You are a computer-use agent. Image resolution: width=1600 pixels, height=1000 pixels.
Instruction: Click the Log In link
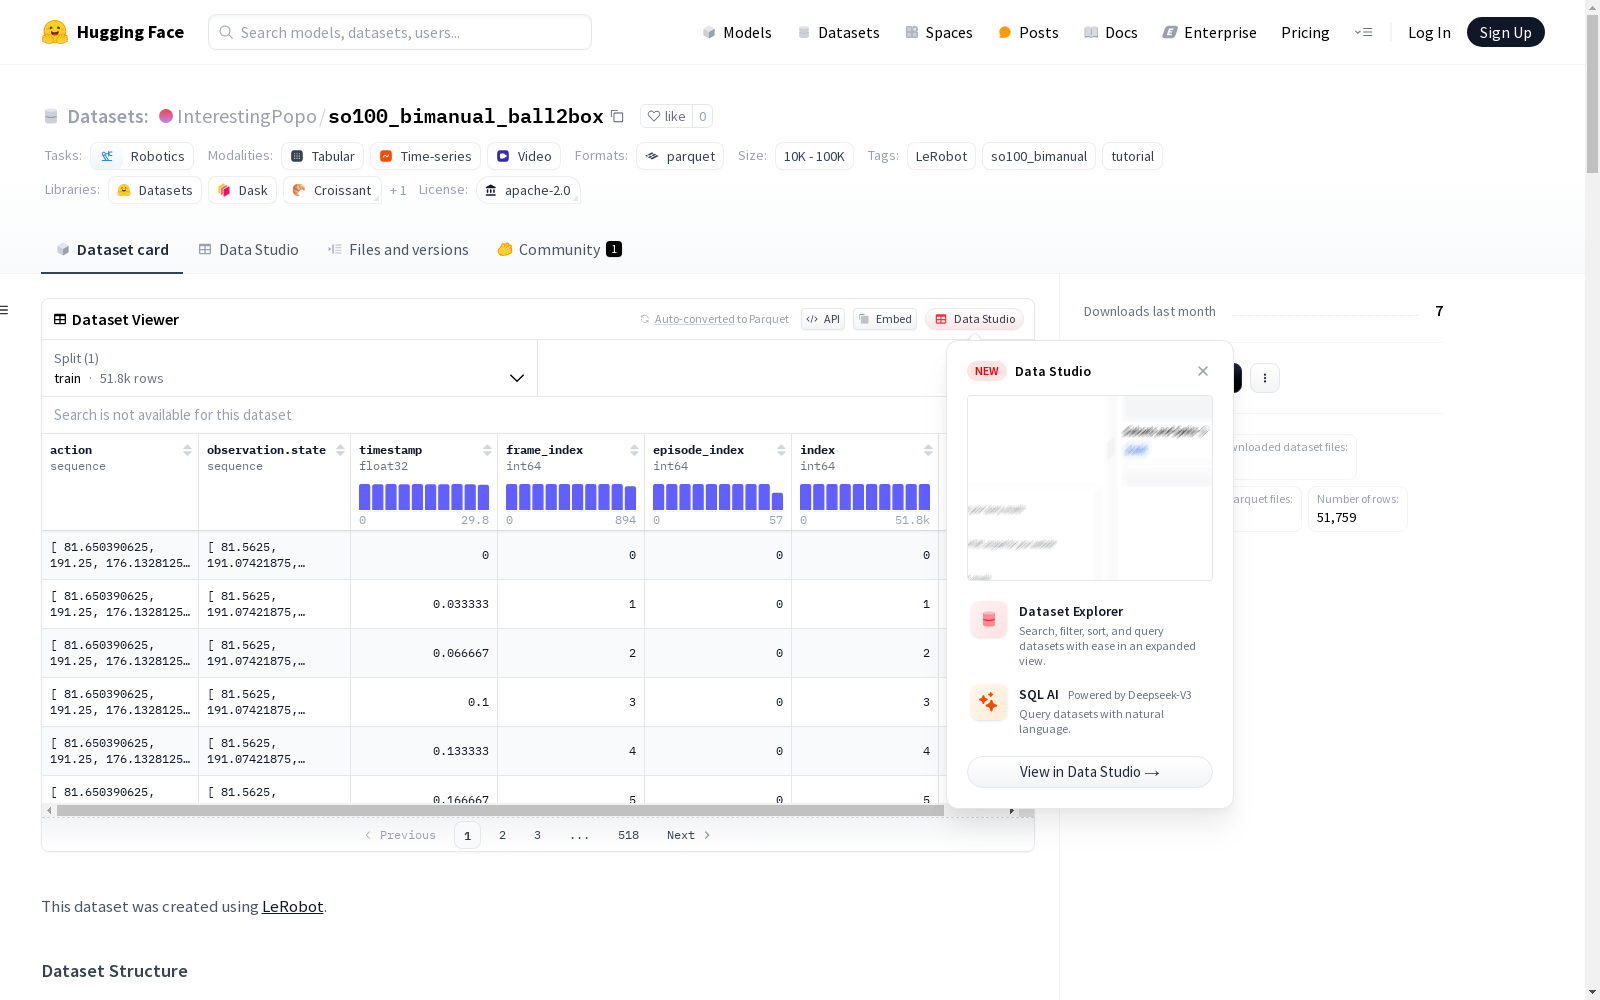pos(1429,32)
